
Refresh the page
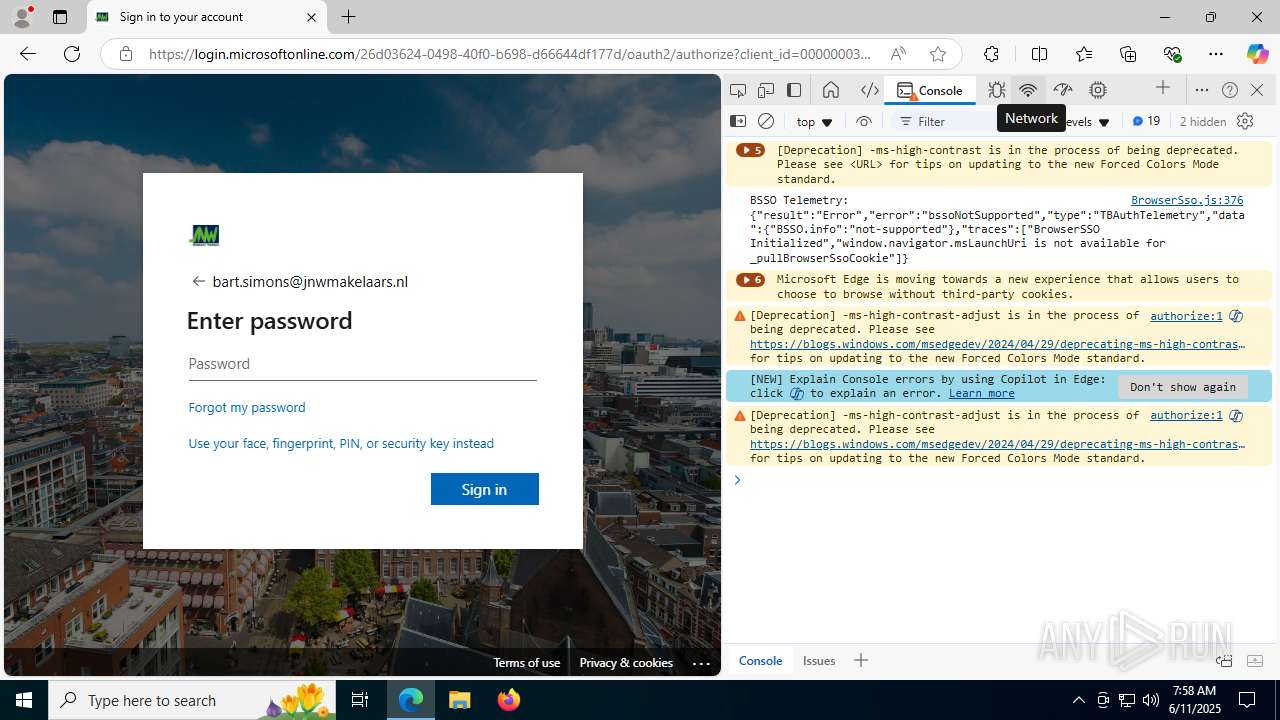(x=72, y=54)
